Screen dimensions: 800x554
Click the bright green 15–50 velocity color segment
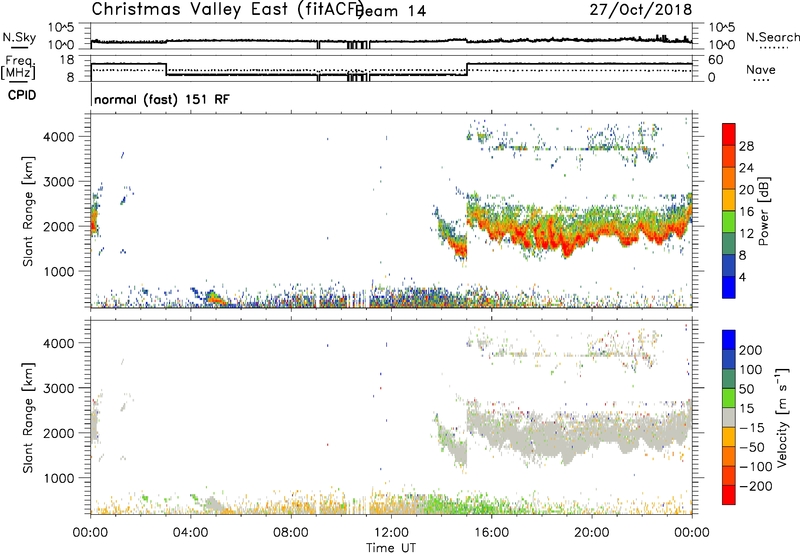click(729, 398)
